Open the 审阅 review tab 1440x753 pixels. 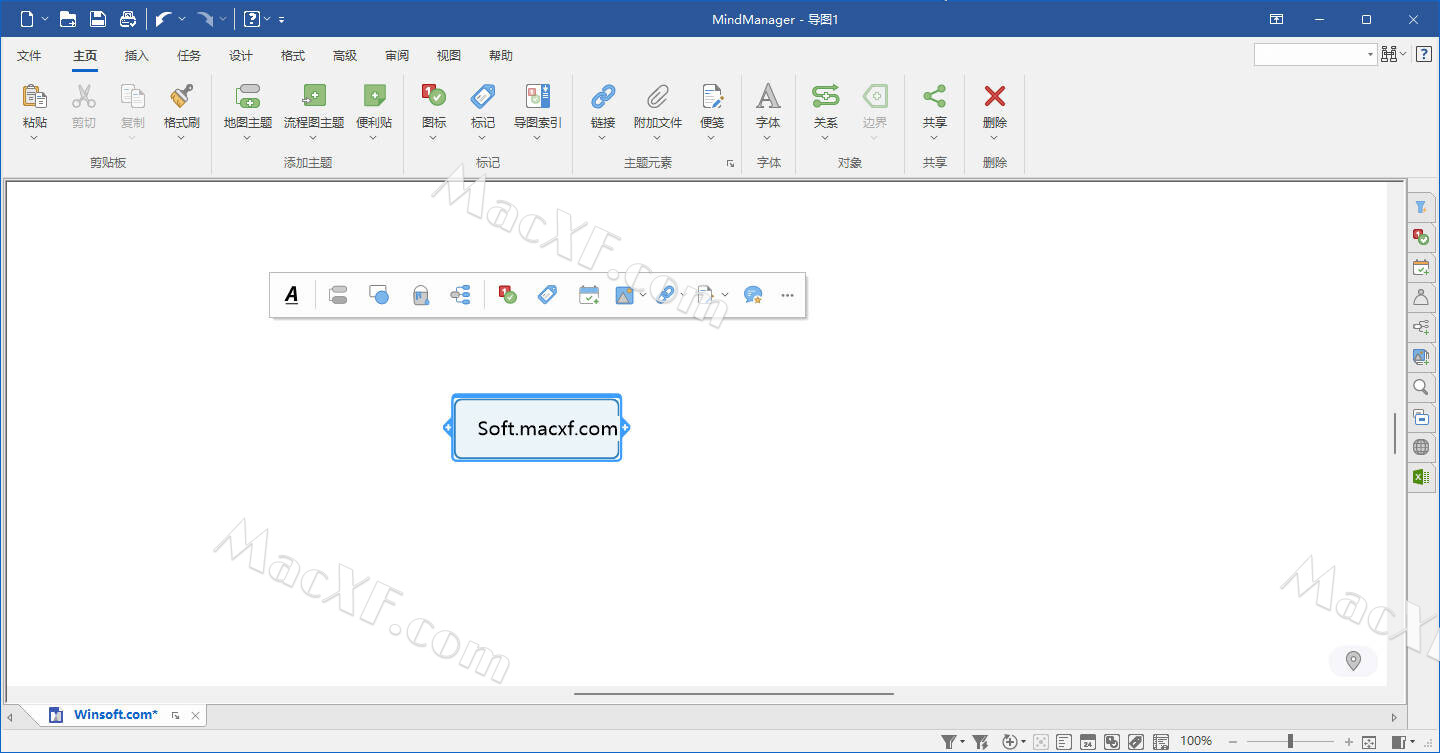click(397, 56)
